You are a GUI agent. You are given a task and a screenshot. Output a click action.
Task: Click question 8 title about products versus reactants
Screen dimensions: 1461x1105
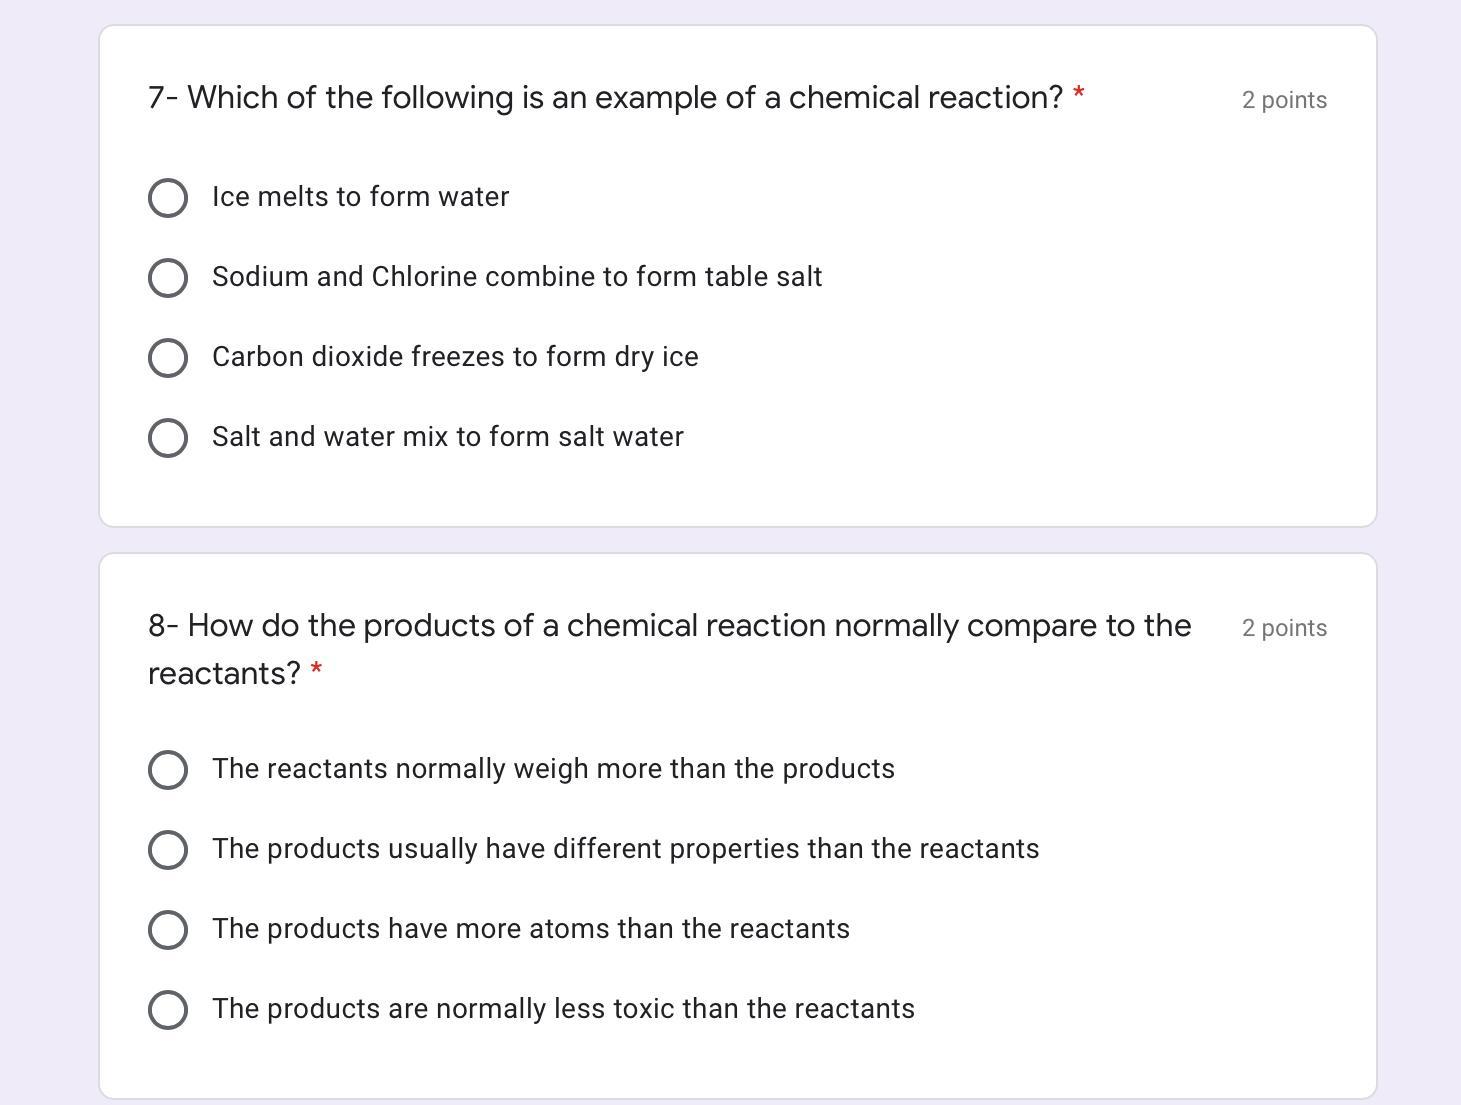coord(669,627)
